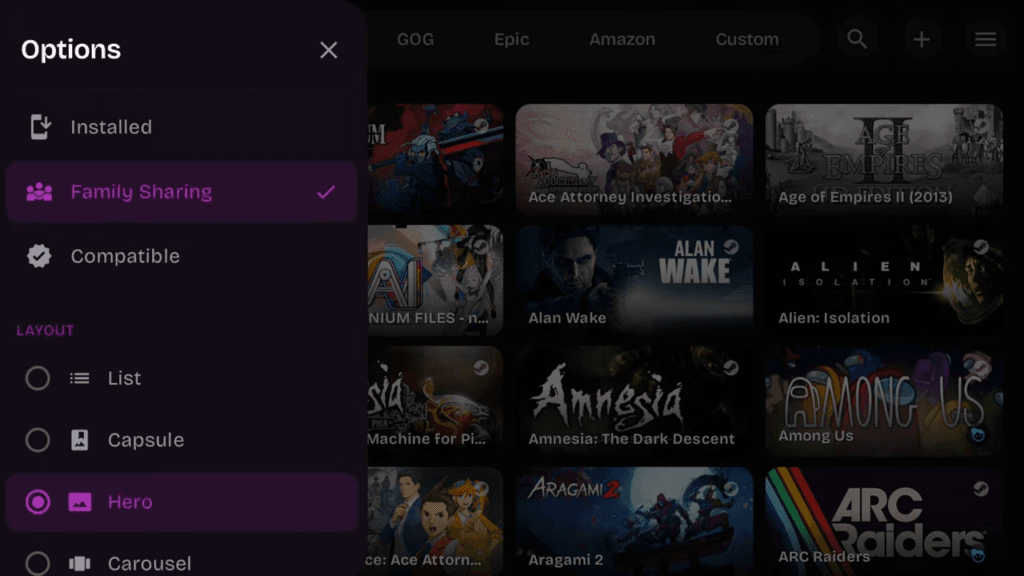Select the Capsule layout radio button
Viewport: 1024px width, 576px height.
click(x=37, y=440)
